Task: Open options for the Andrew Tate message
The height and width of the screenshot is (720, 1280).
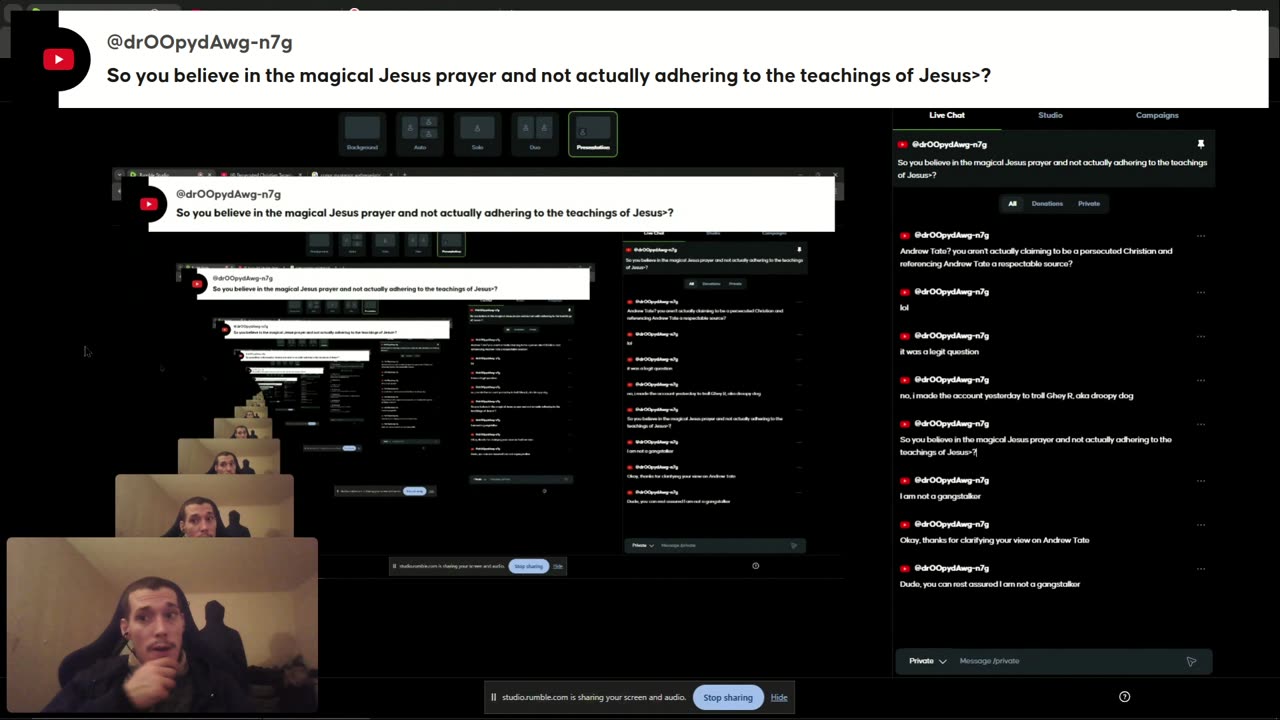Action: (x=1201, y=236)
